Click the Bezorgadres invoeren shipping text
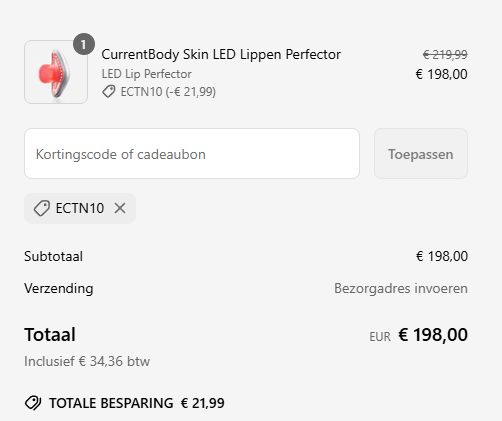The width and height of the screenshot is (502, 421). click(x=401, y=288)
